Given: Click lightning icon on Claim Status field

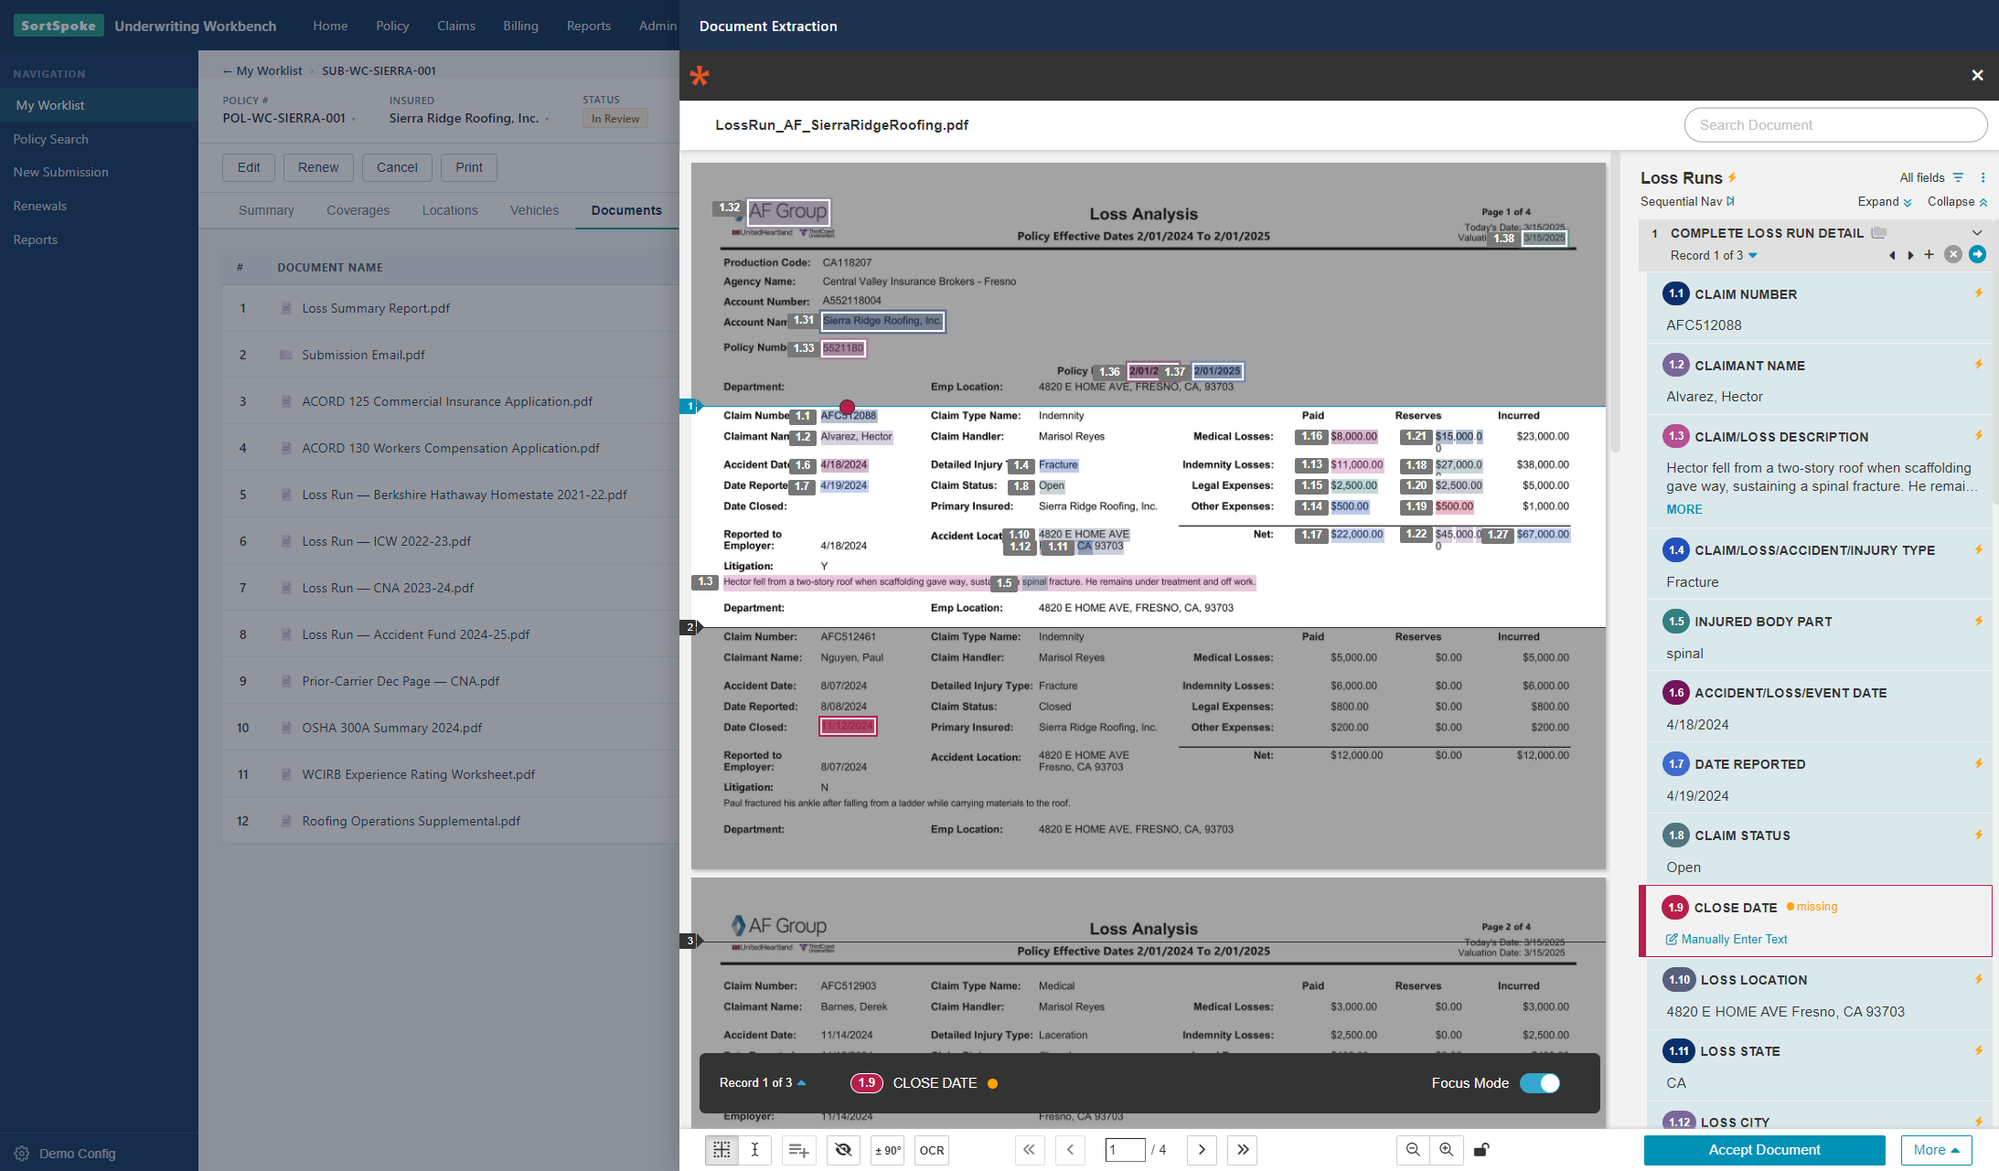Looking at the screenshot, I should 1978,835.
